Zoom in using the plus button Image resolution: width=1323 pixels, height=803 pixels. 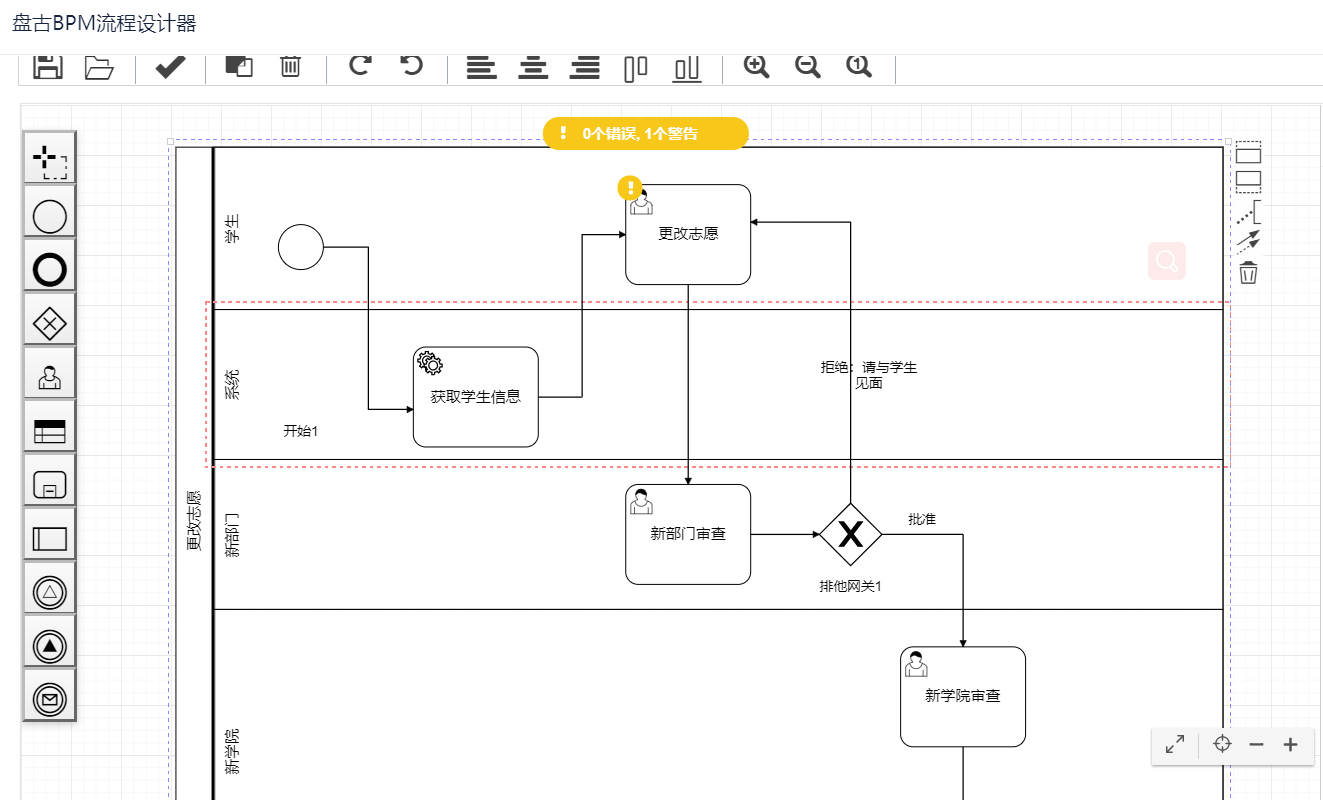click(1291, 745)
